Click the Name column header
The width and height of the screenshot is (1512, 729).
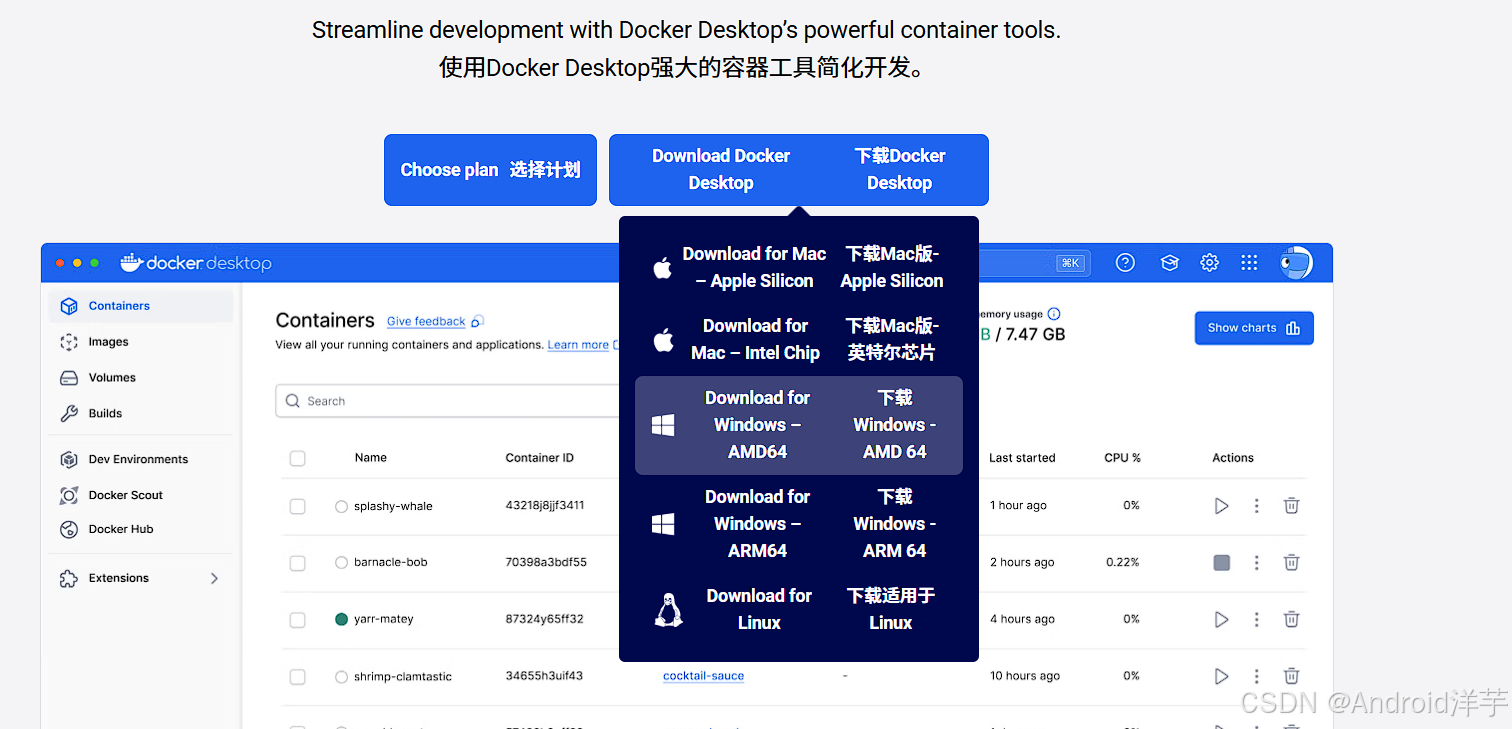tap(370, 458)
